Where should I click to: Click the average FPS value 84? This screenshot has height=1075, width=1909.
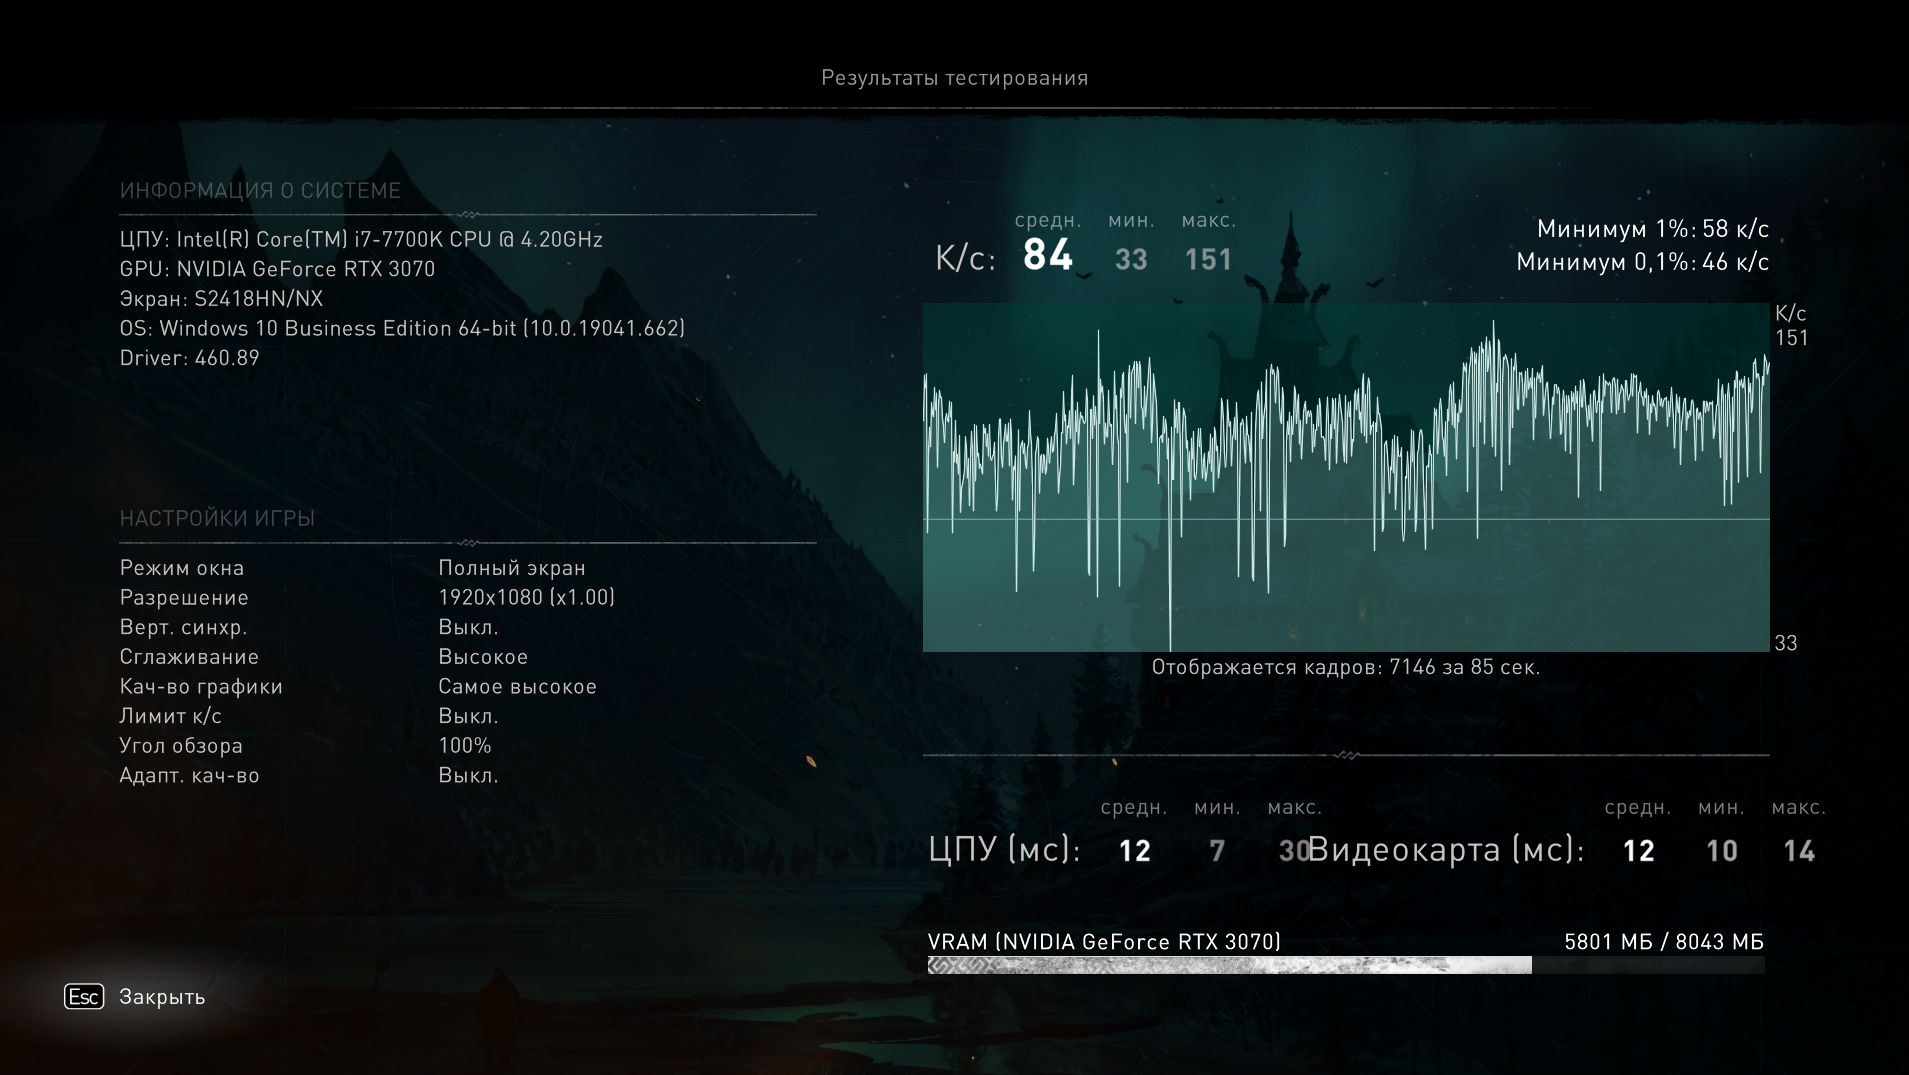point(1048,255)
